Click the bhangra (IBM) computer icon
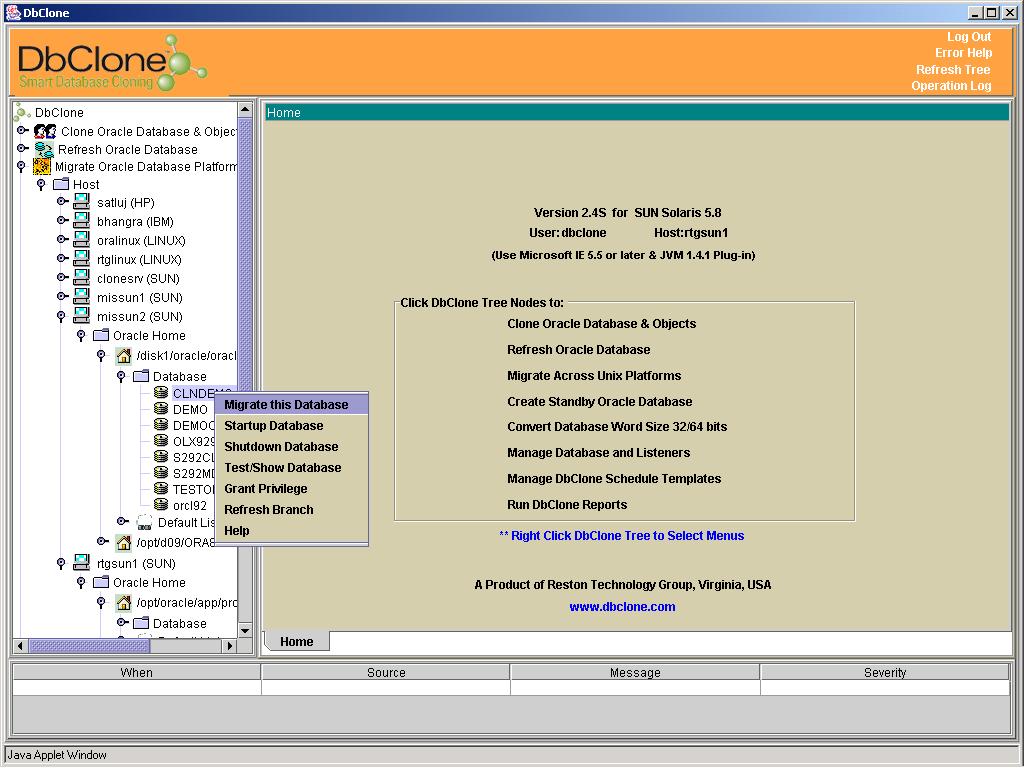Viewport: 1024px width, 768px height. (x=82, y=221)
